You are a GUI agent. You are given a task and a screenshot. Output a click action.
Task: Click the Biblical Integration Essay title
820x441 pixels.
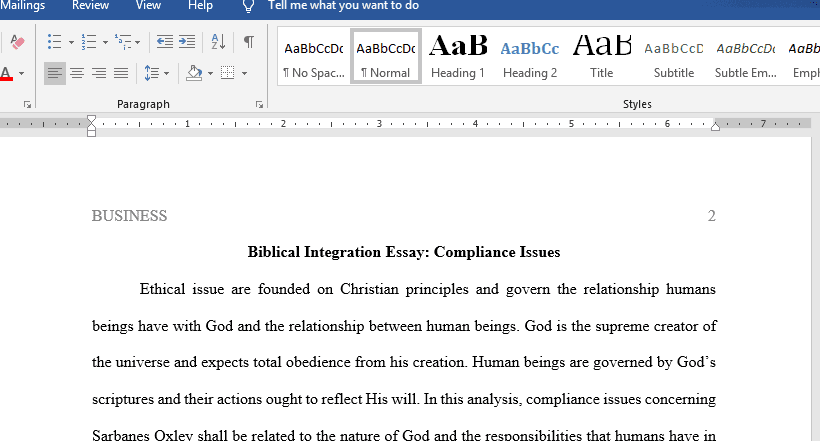[x=404, y=252]
